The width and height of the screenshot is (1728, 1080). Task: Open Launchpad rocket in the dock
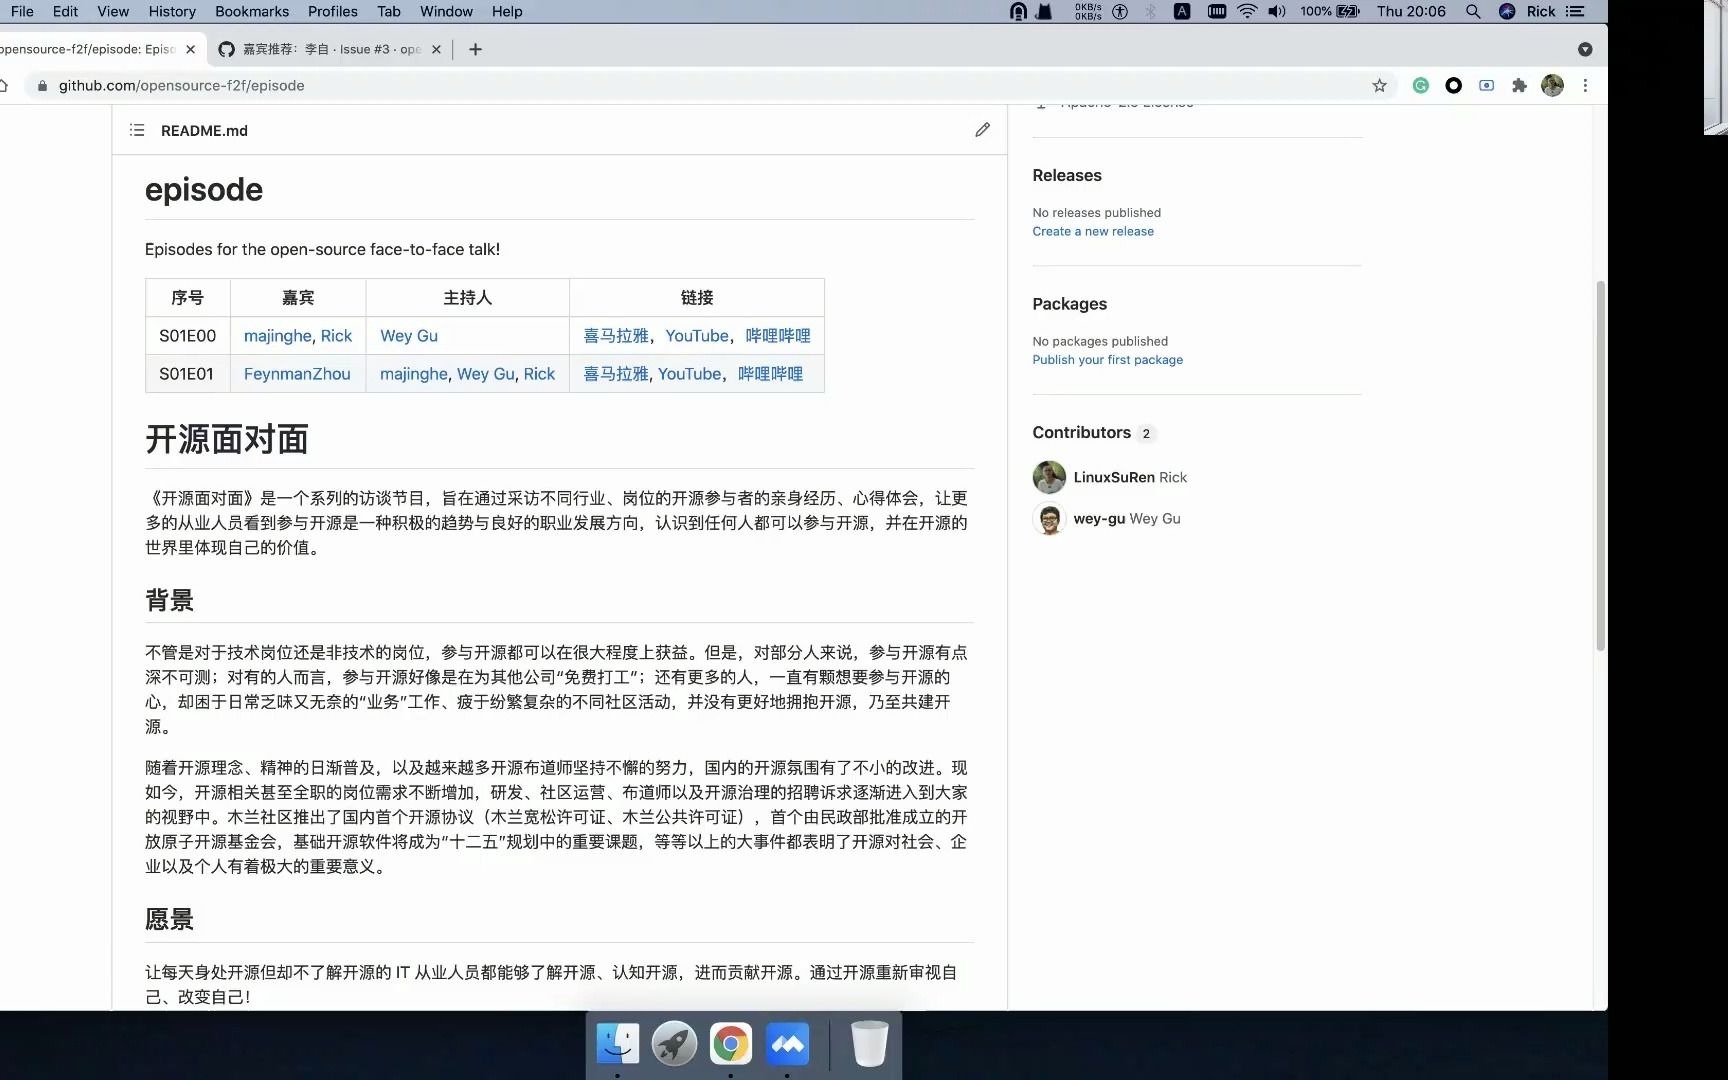point(674,1044)
